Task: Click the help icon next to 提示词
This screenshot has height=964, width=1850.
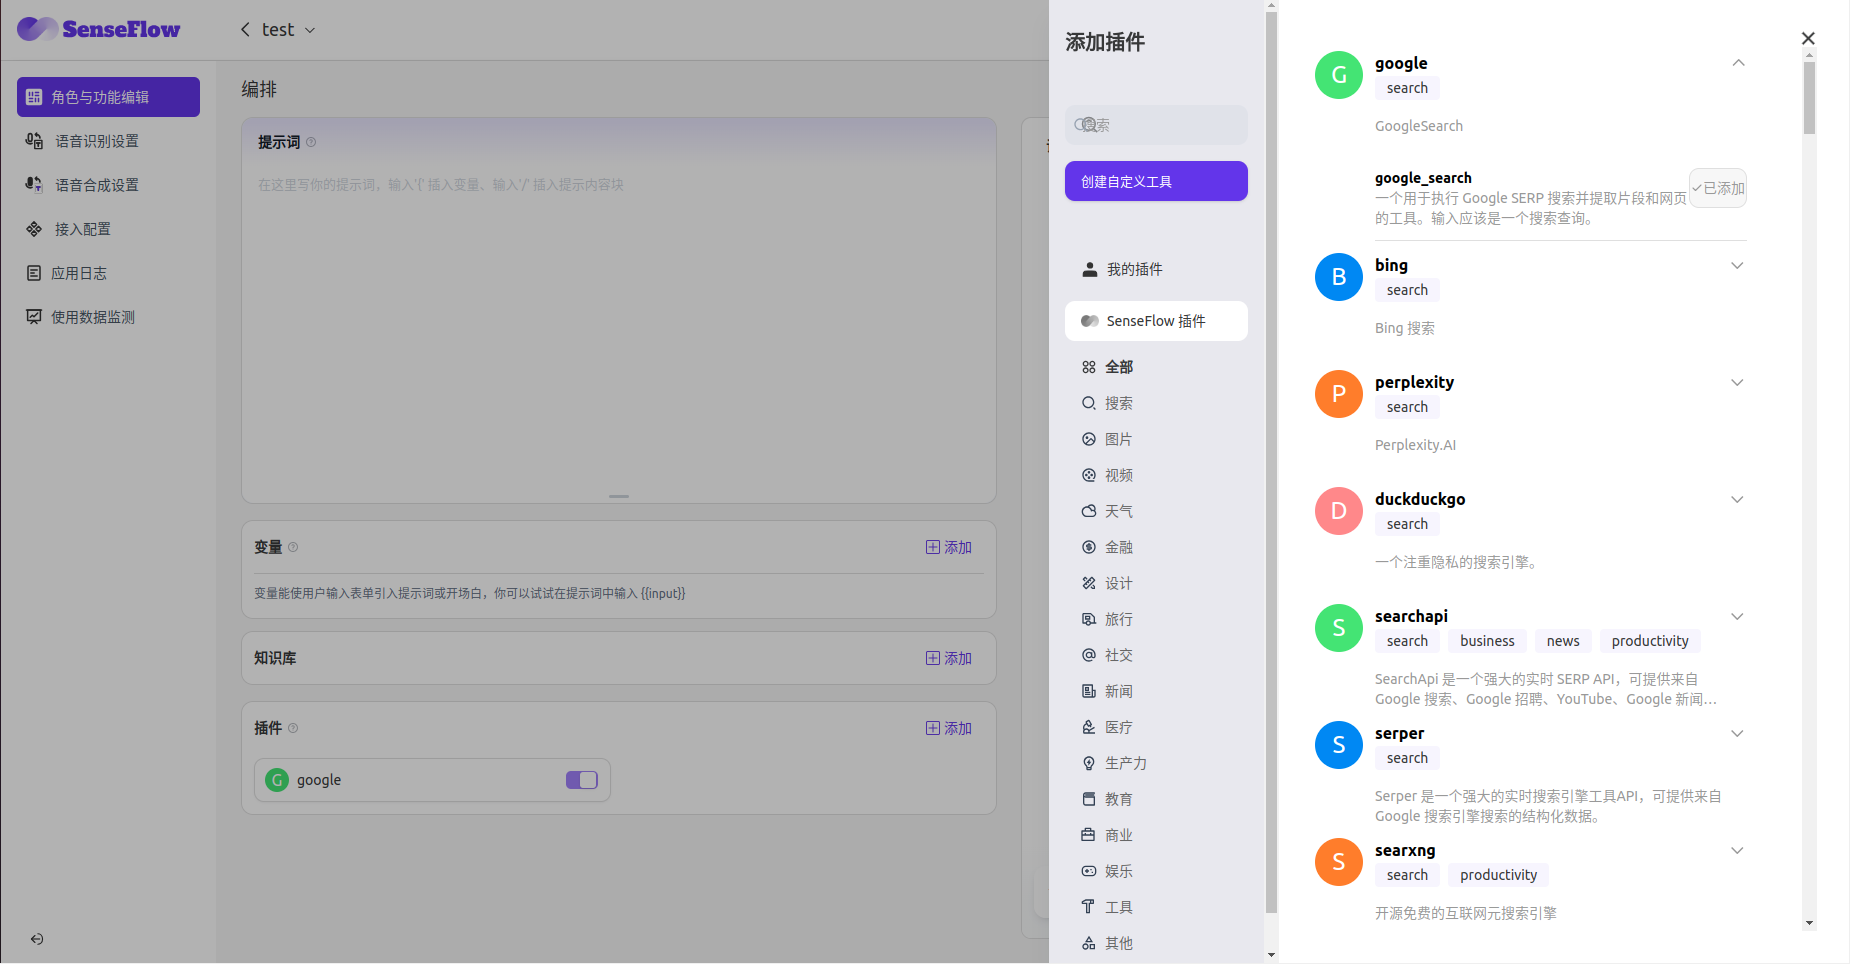Action: [x=311, y=142]
